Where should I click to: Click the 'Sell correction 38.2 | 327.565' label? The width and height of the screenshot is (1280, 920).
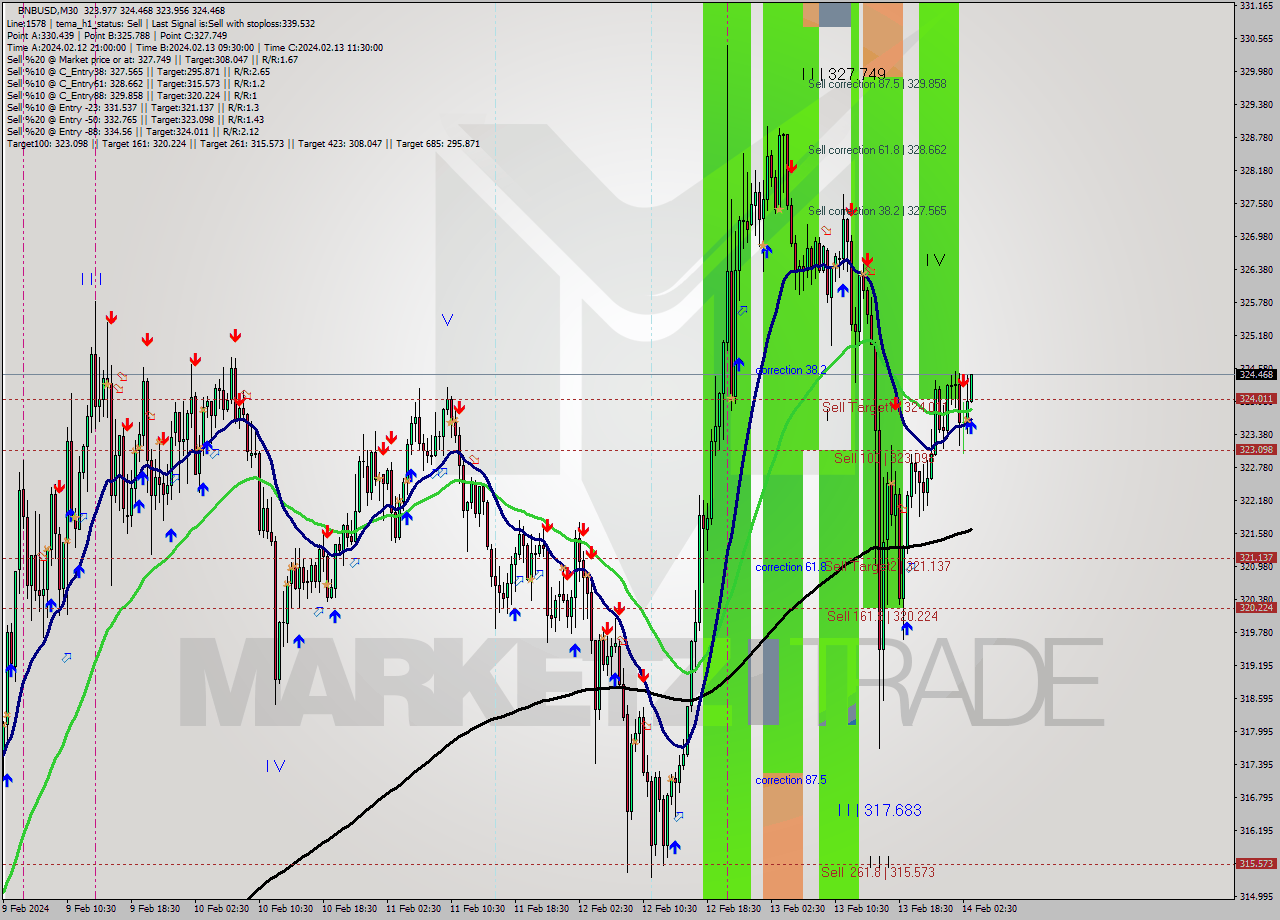tap(877, 211)
